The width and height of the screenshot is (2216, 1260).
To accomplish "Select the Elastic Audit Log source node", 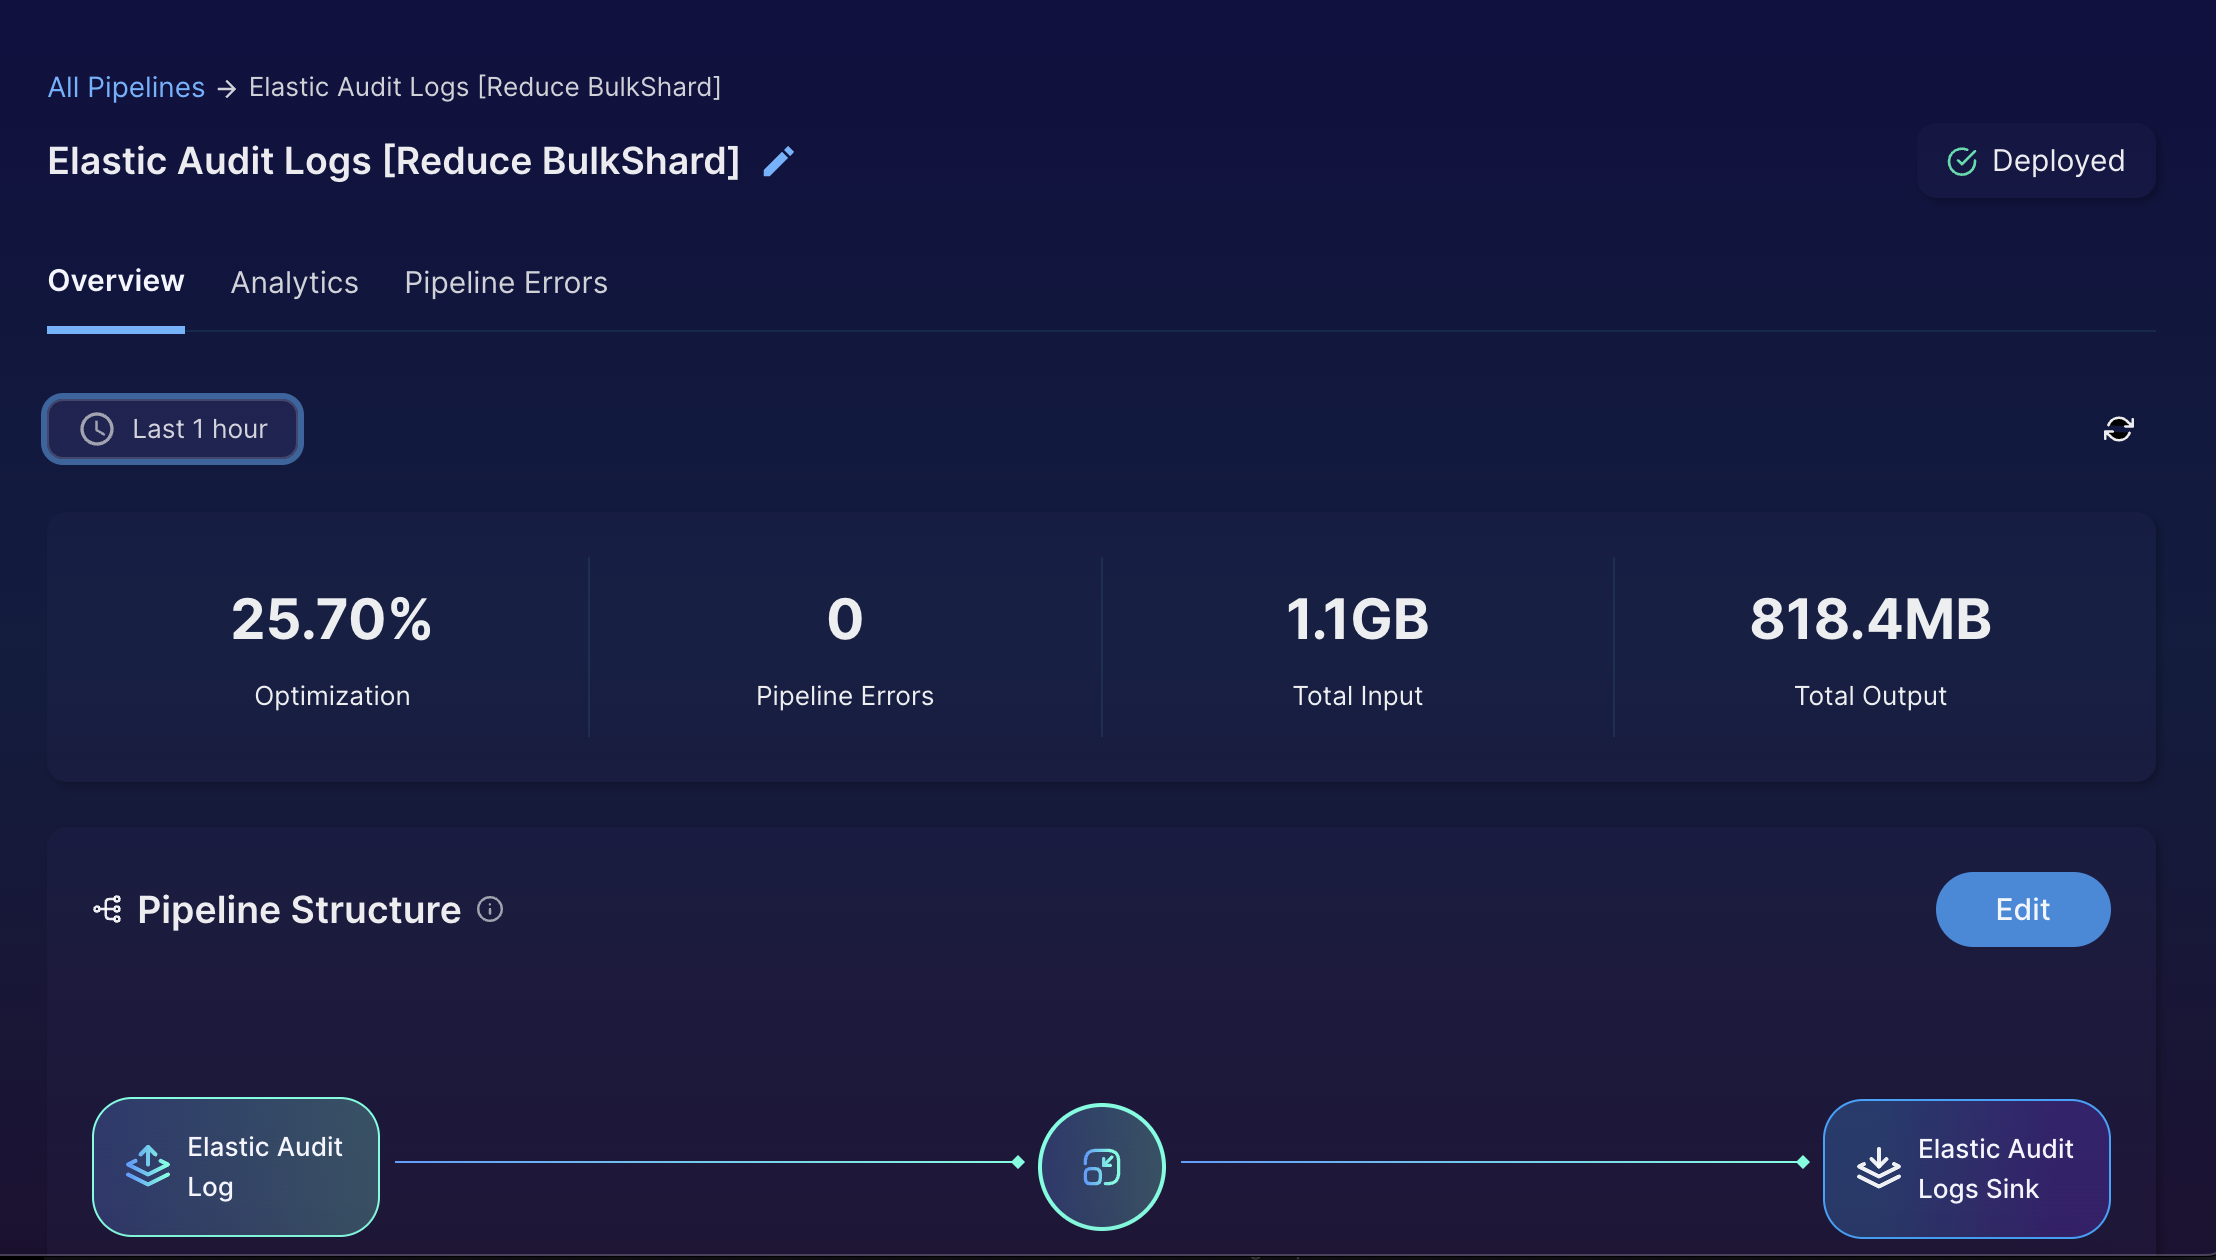I will 236,1166.
